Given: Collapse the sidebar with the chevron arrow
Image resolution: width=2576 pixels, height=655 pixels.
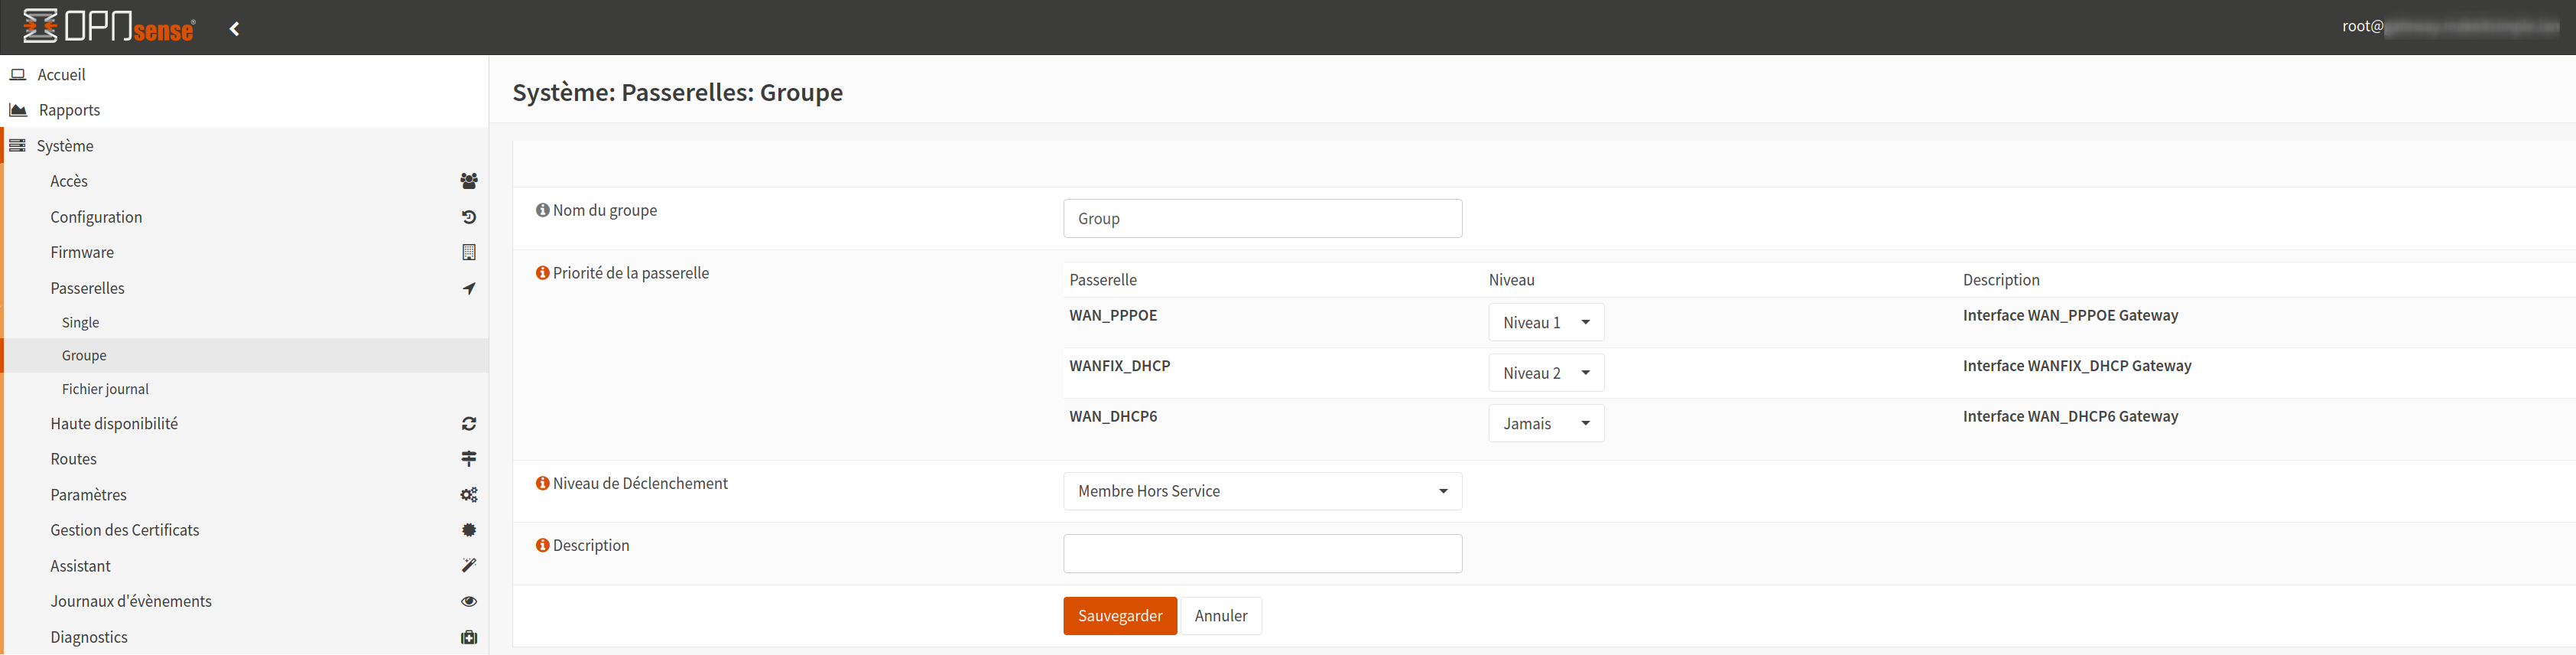Looking at the screenshot, I should (x=234, y=29).
